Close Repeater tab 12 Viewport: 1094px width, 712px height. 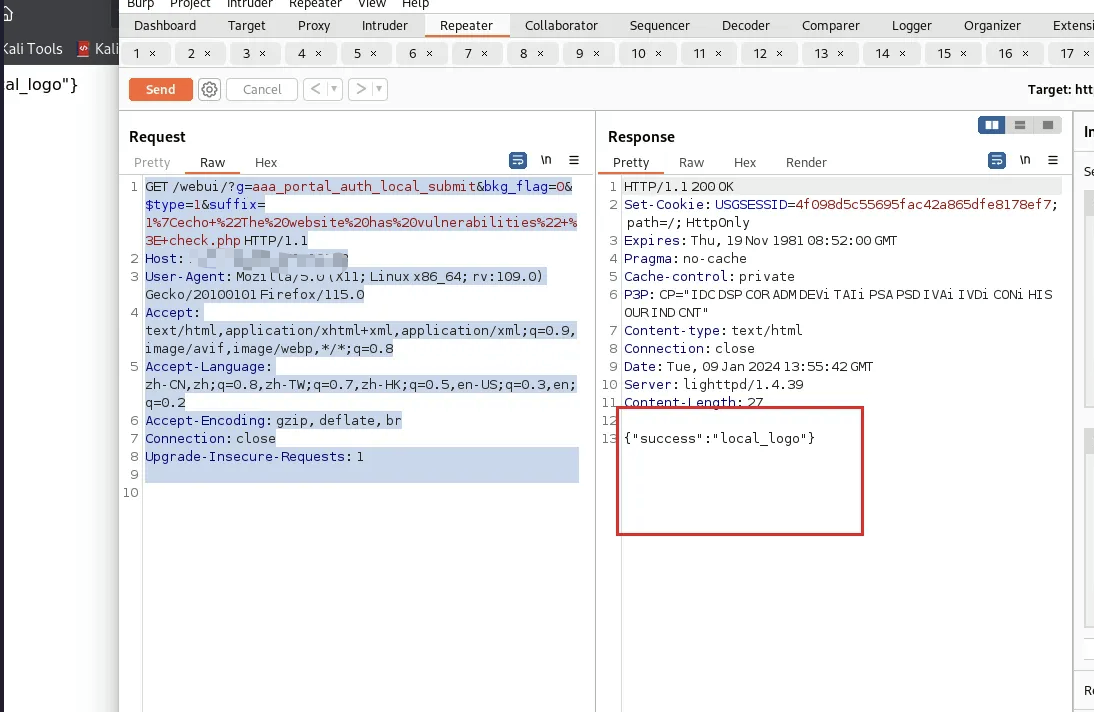pyautogui.click(x=779, y=53)
